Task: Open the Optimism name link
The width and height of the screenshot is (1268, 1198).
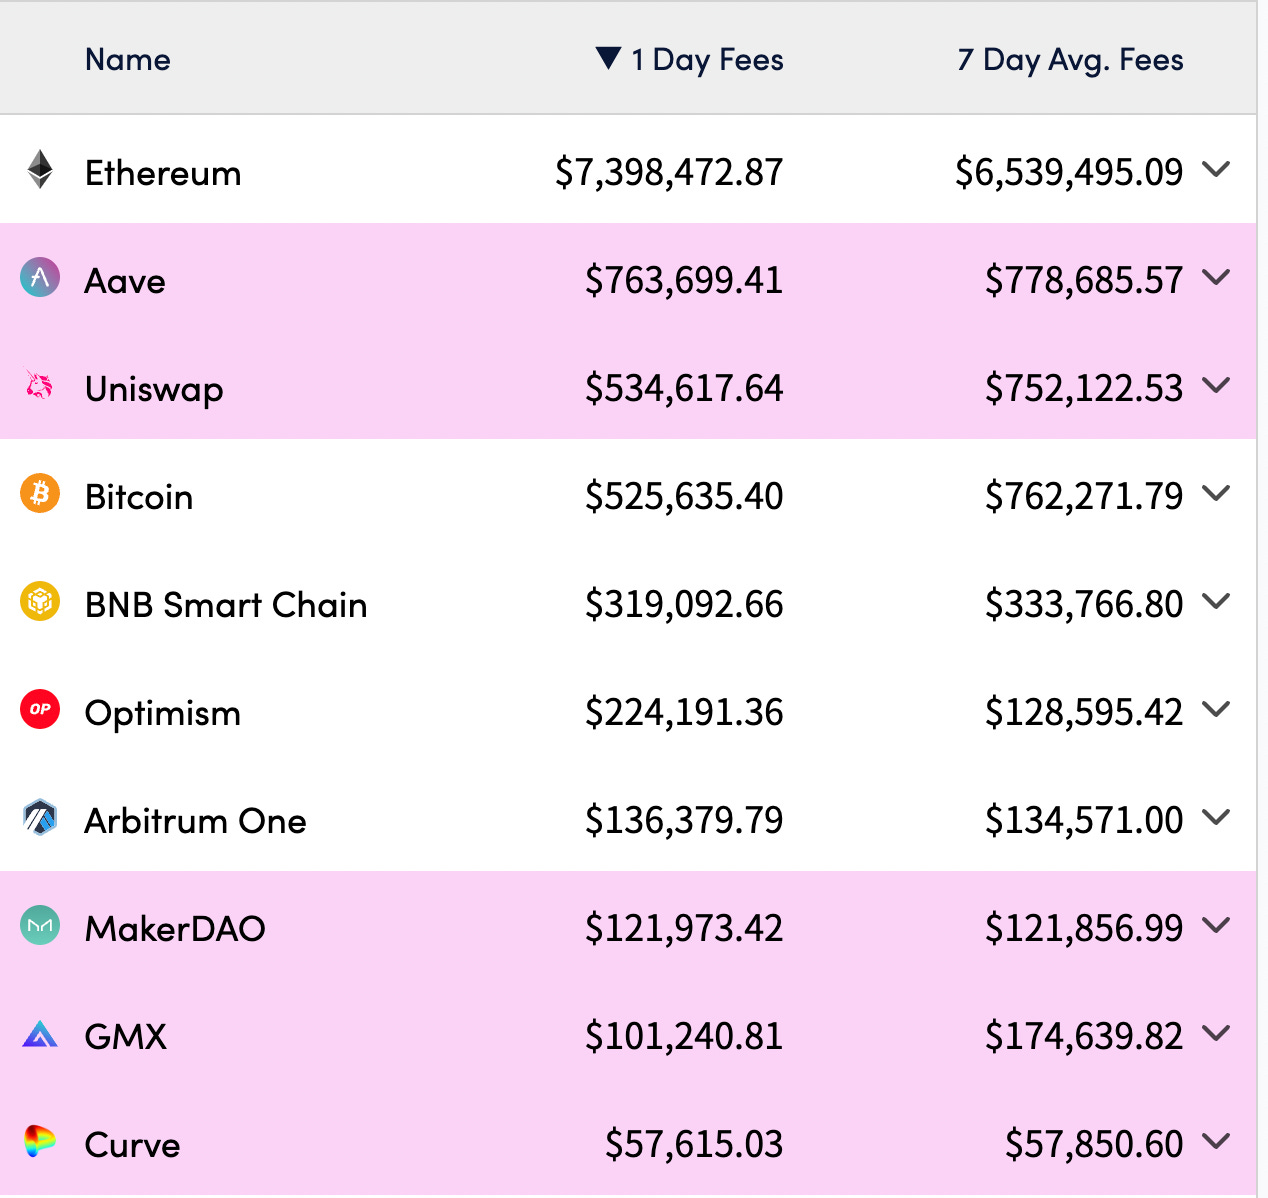Action: pos(163,713)
